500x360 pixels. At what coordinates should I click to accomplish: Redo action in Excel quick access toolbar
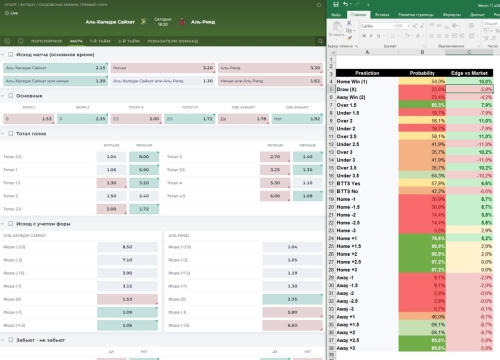pyautogui.click(x=357, y=4)
